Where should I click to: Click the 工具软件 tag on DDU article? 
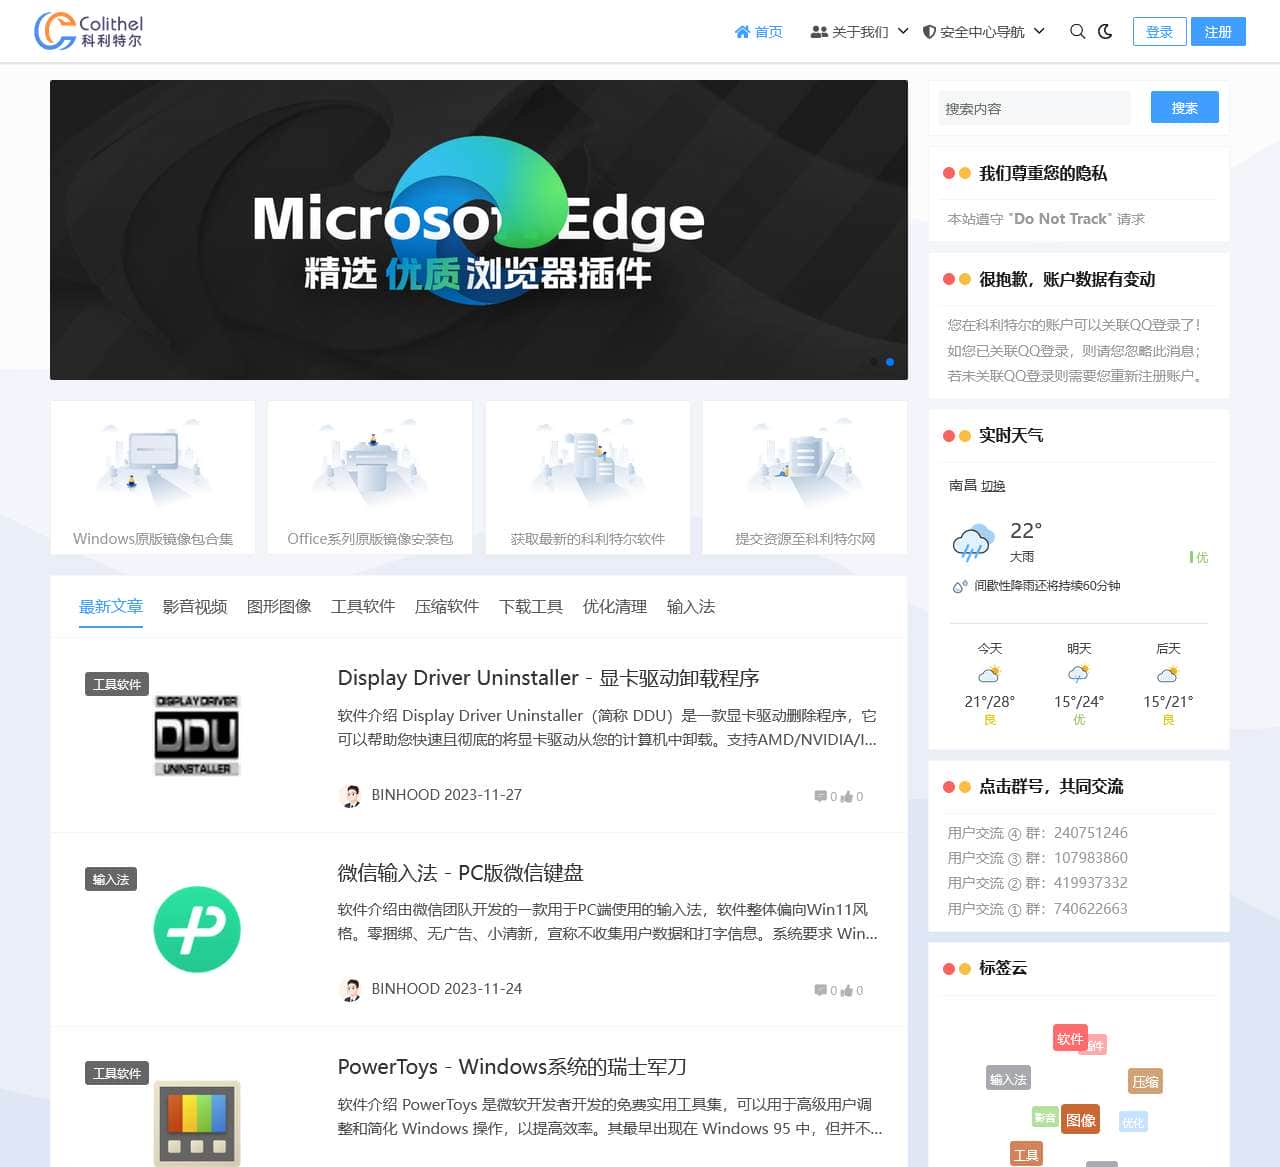117,684
